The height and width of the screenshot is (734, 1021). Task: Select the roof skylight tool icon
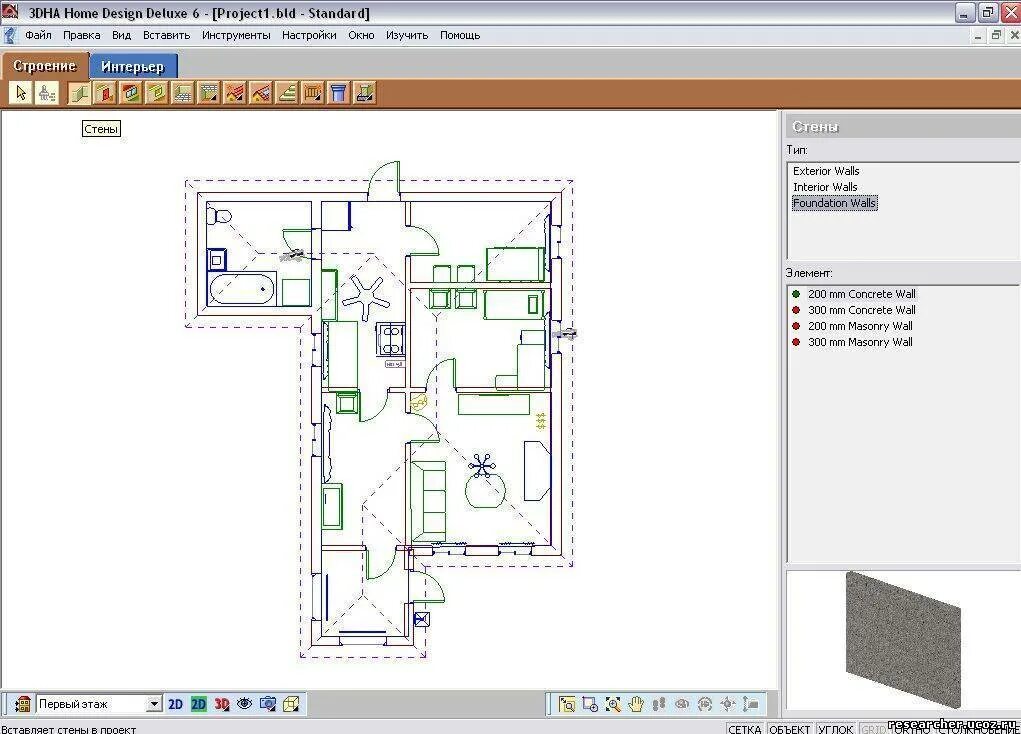(261, 93)
